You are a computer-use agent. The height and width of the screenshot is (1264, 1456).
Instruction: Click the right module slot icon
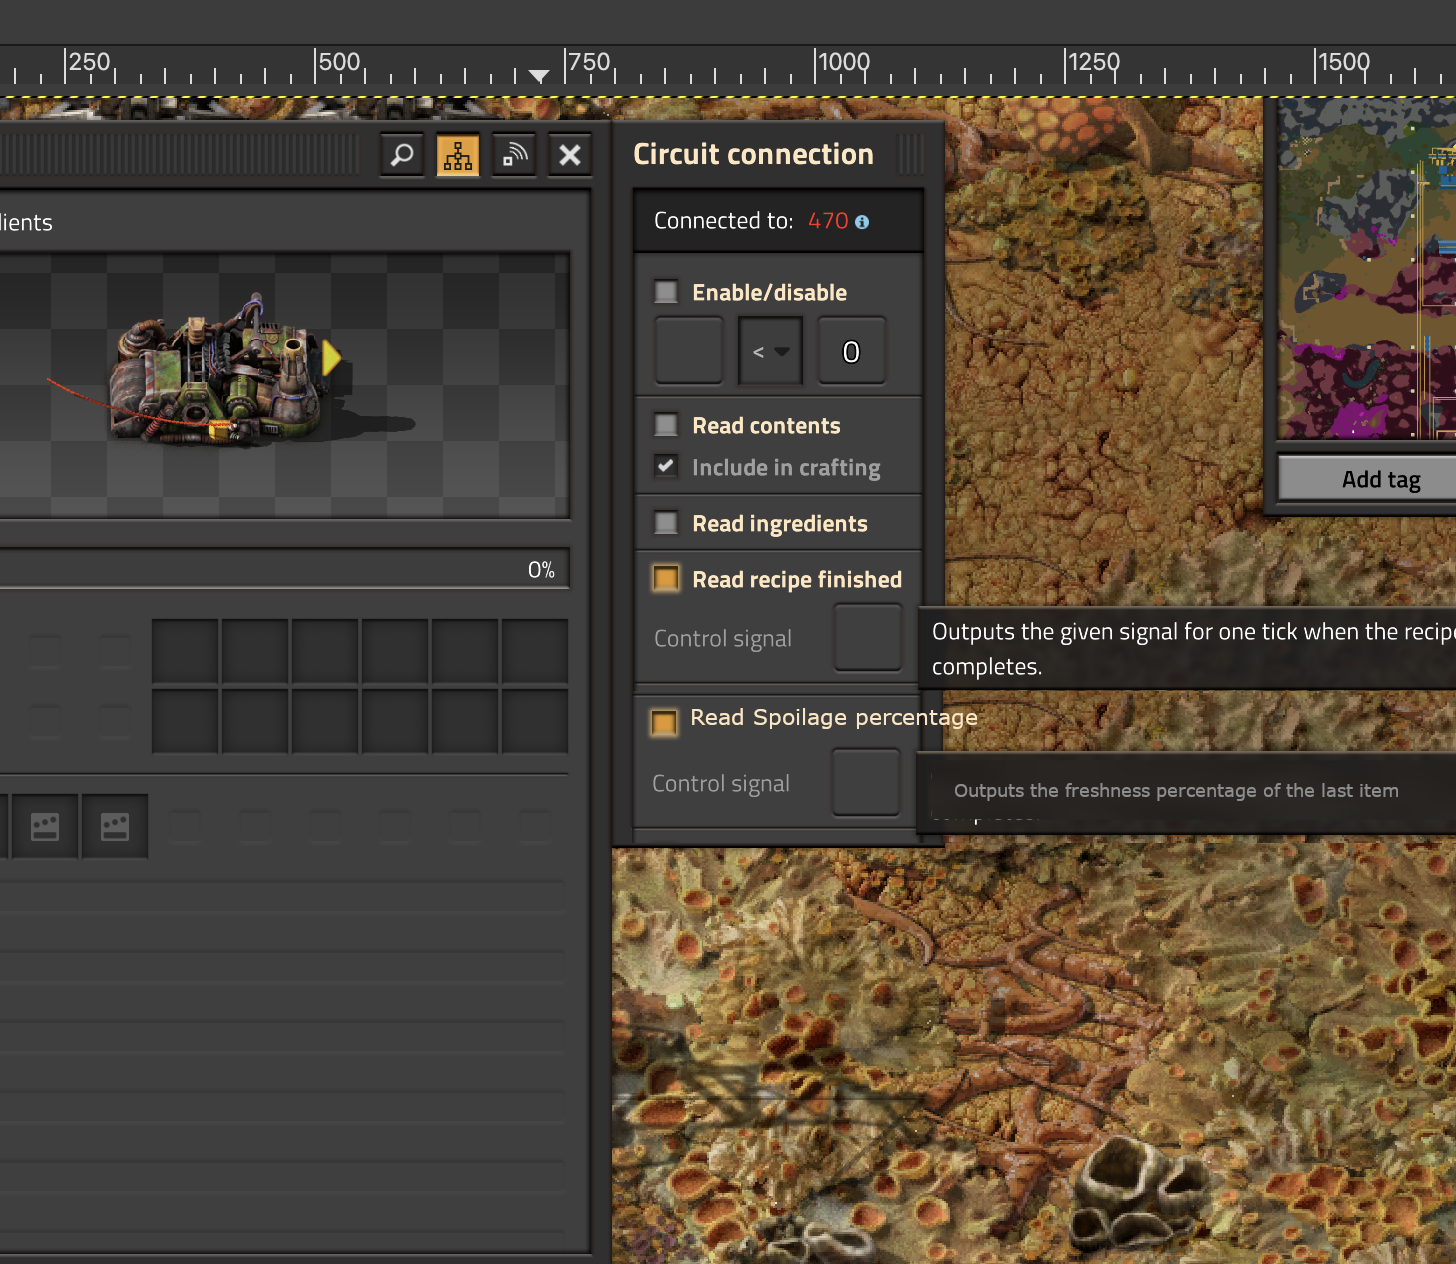[115, 826]
